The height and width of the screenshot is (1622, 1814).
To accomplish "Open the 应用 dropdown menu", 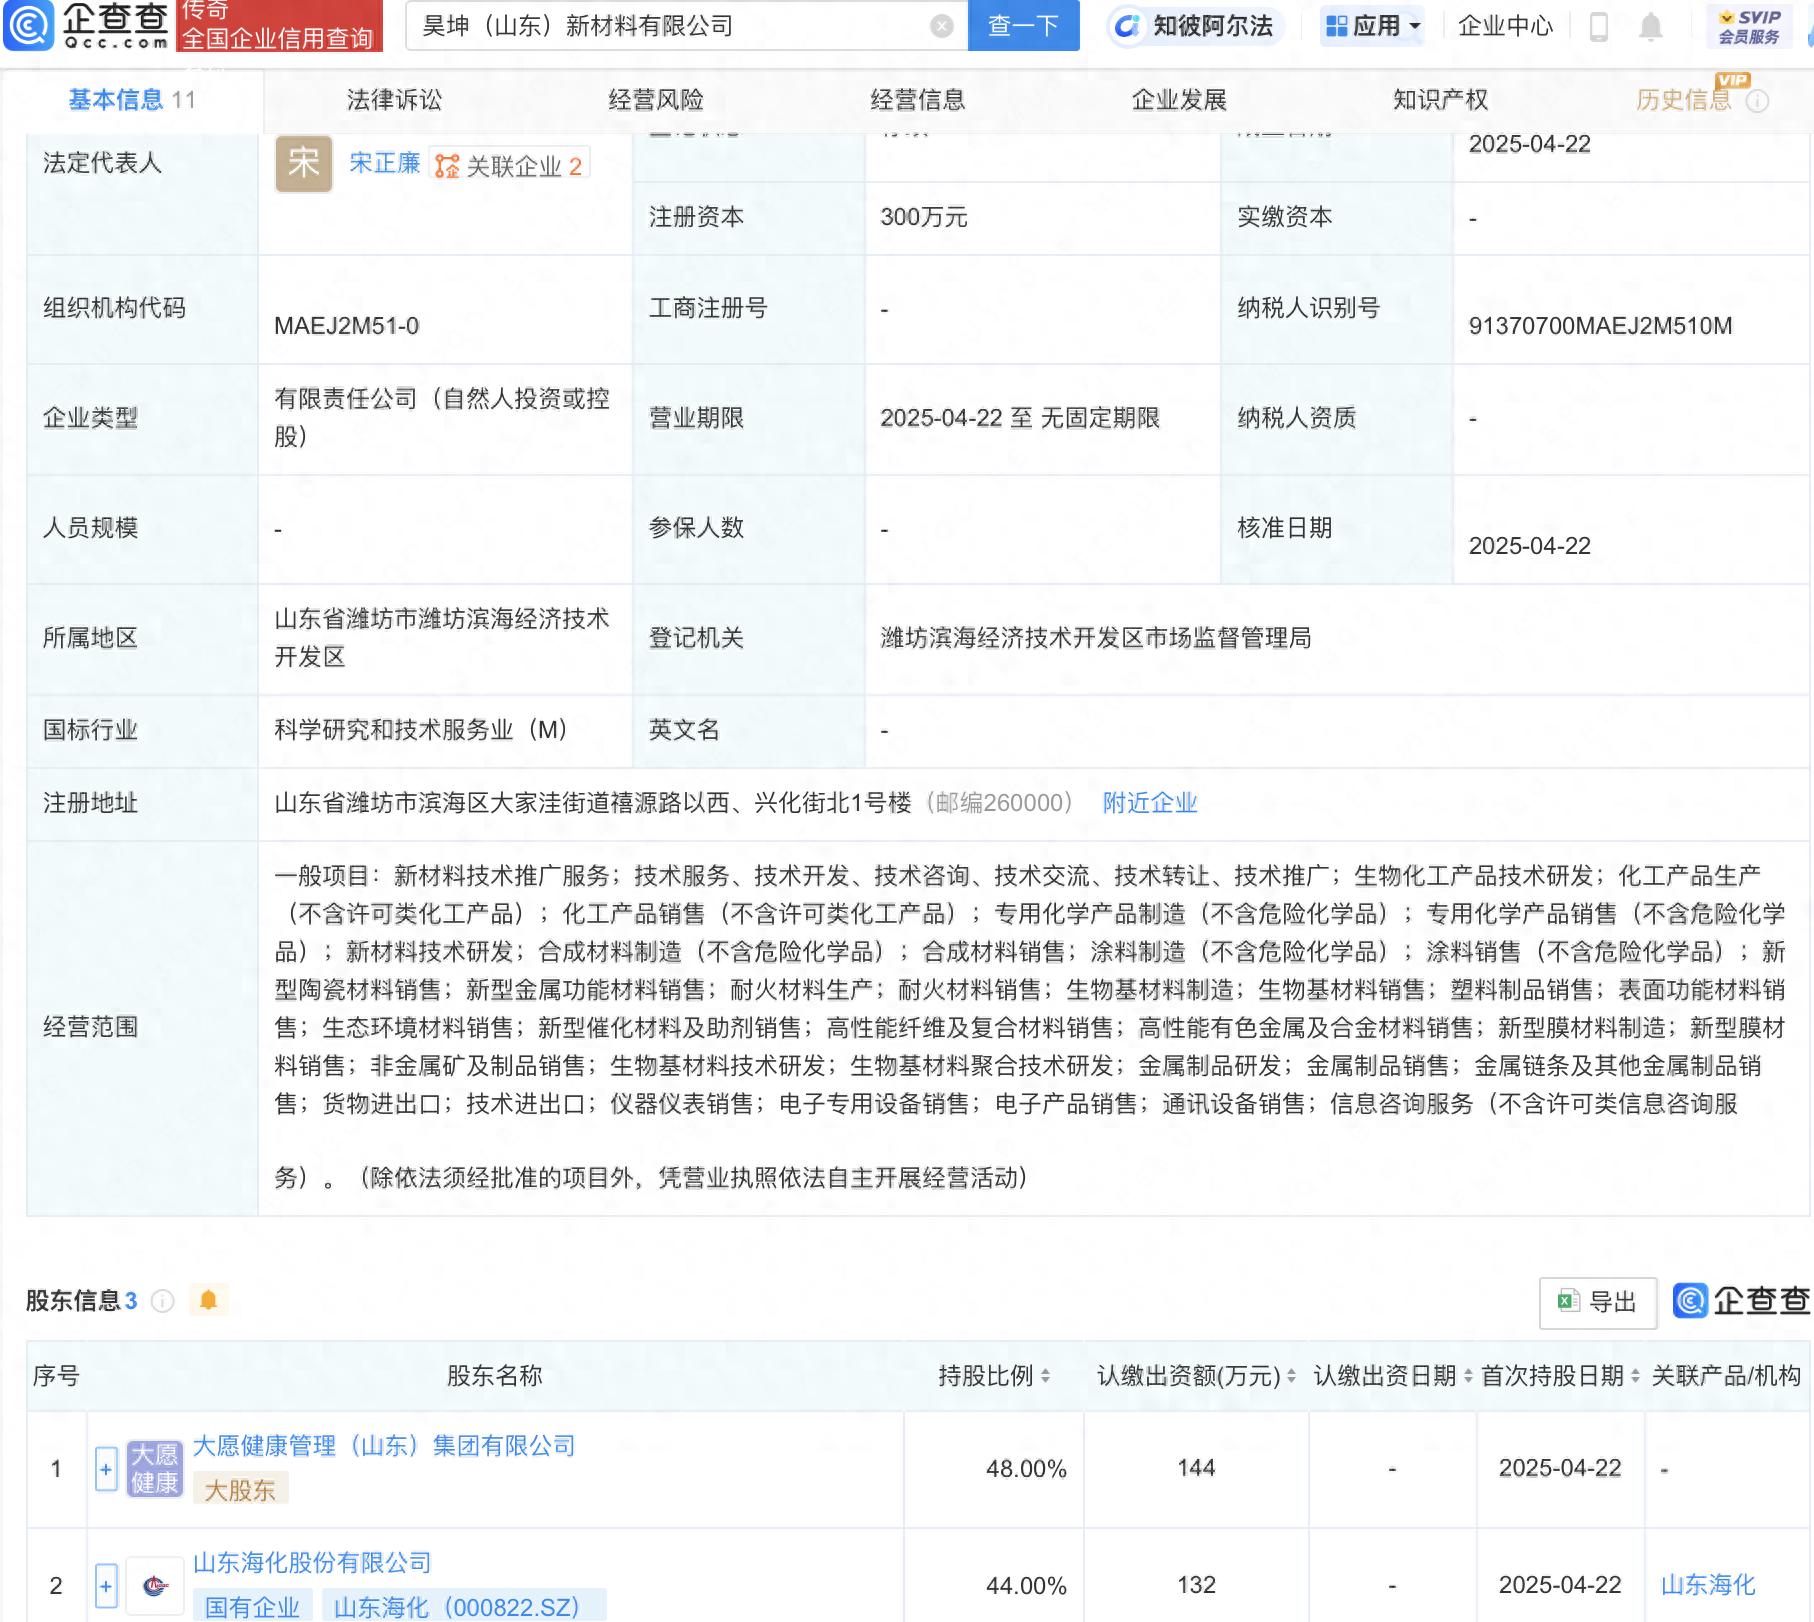I will 1373,26.
